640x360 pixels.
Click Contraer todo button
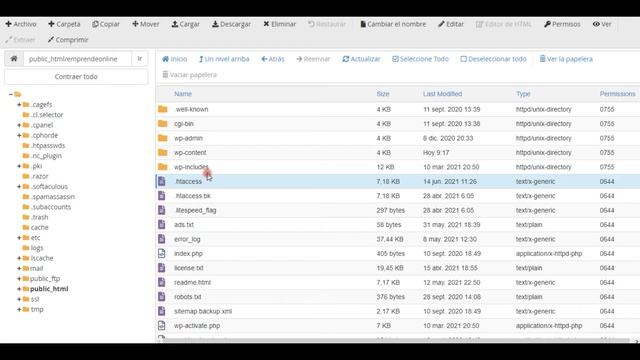pos(76,77)
